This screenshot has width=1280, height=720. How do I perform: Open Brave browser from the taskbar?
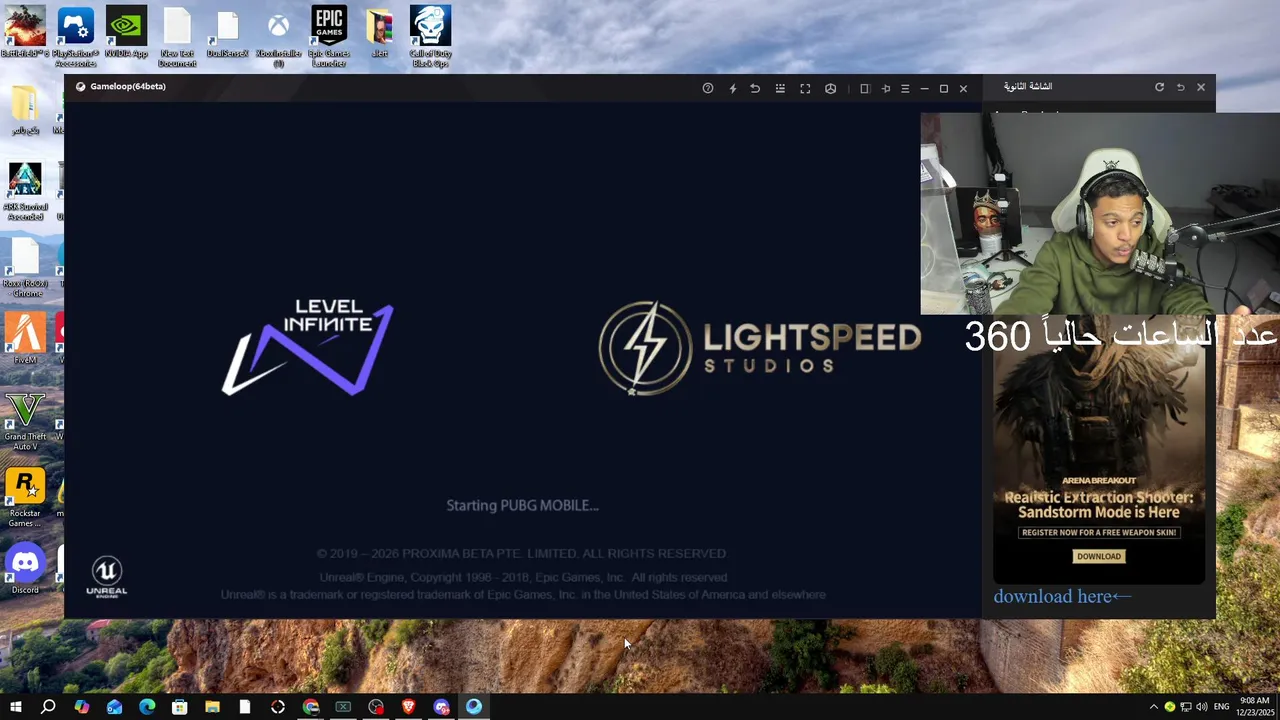[408, 707]
